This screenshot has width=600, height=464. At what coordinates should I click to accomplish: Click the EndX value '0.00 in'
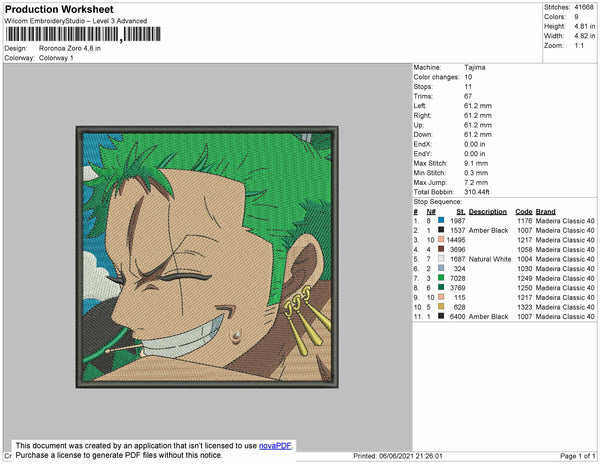click(x=474, y=144)
